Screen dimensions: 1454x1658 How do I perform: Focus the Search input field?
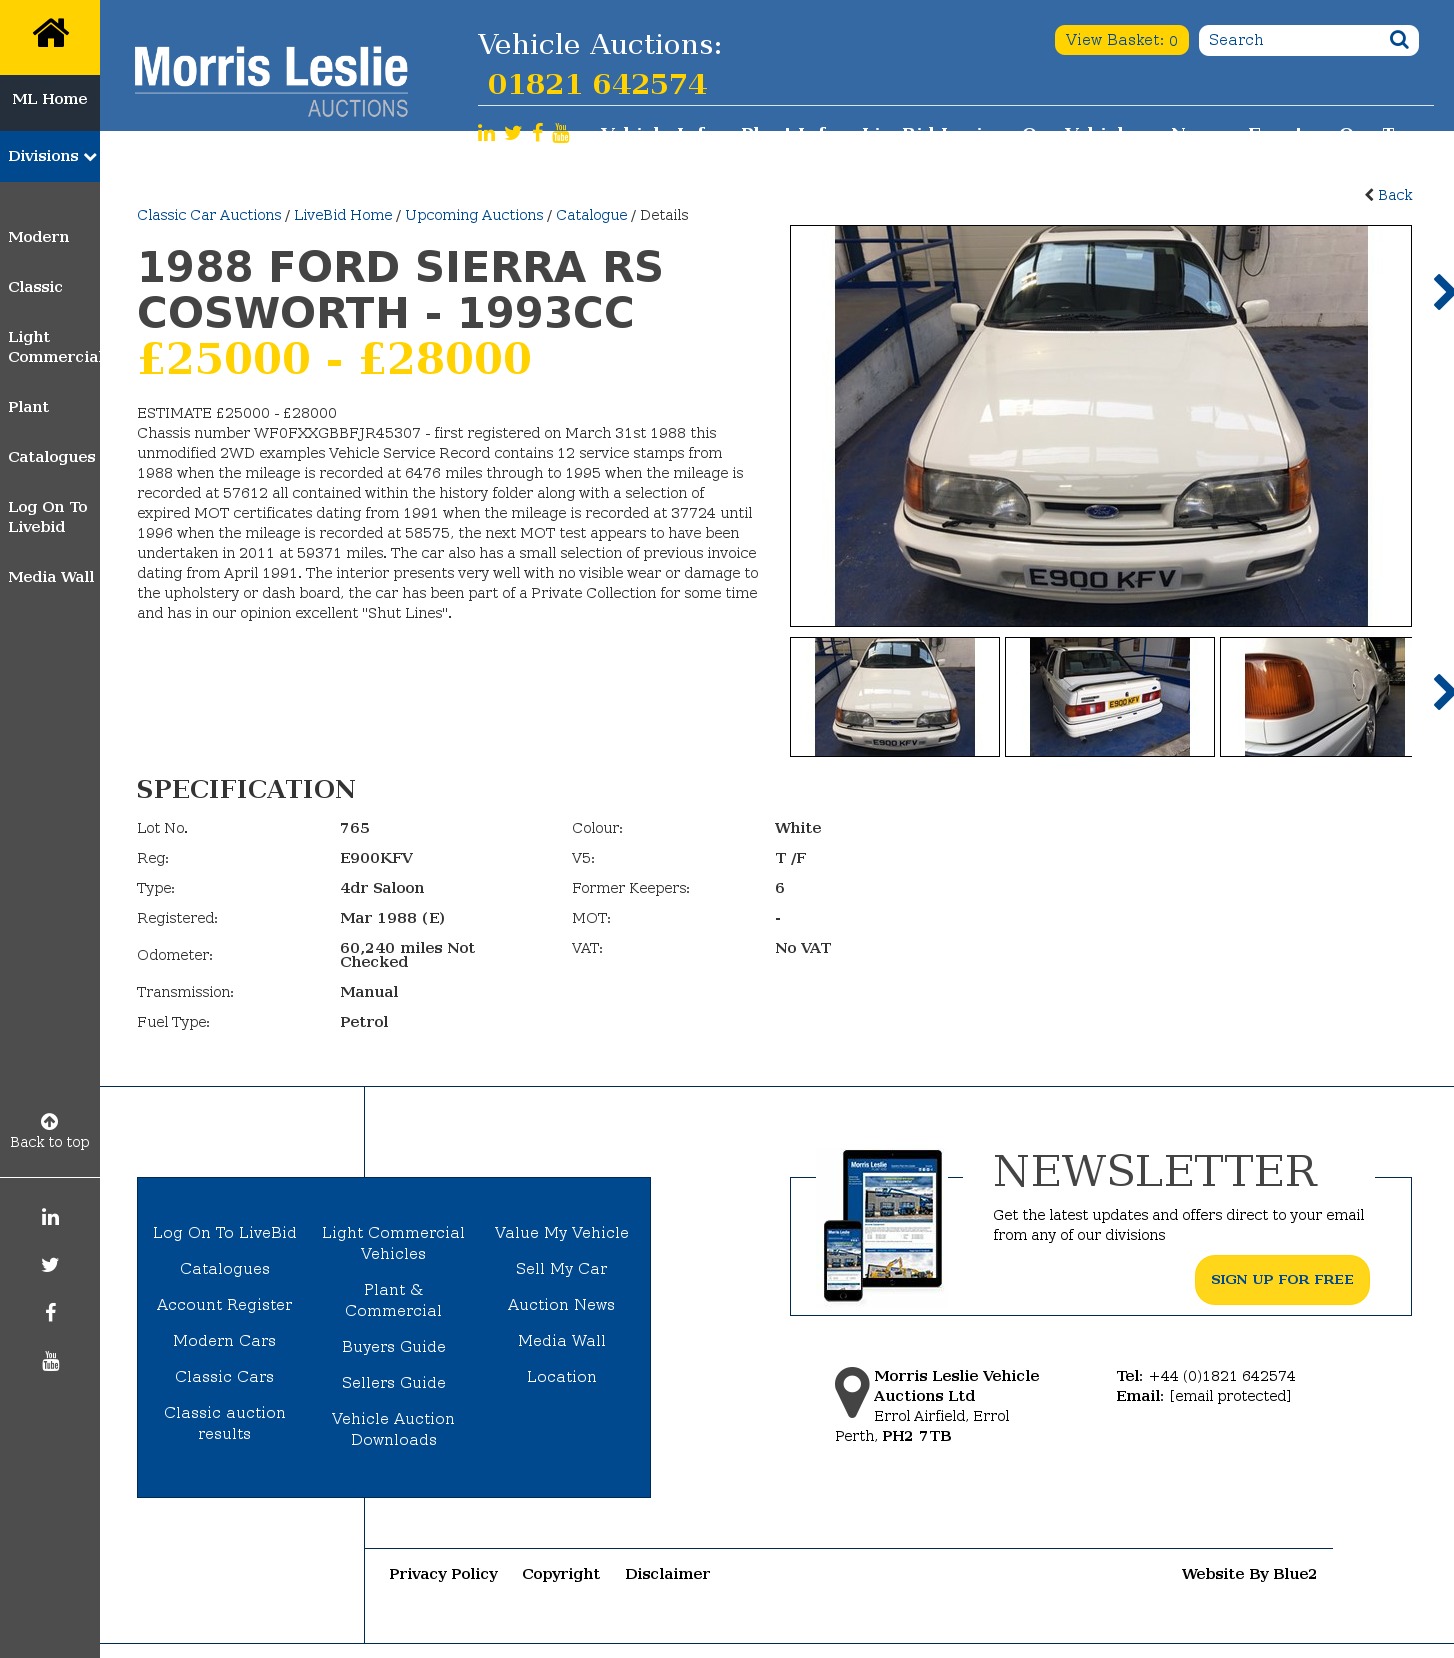pyautogui.click(x=1295, y=40)
